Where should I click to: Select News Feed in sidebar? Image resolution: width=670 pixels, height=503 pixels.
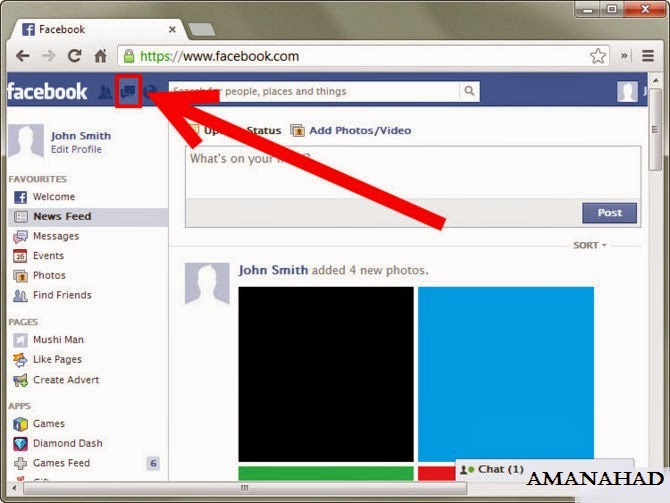[88, 217]
